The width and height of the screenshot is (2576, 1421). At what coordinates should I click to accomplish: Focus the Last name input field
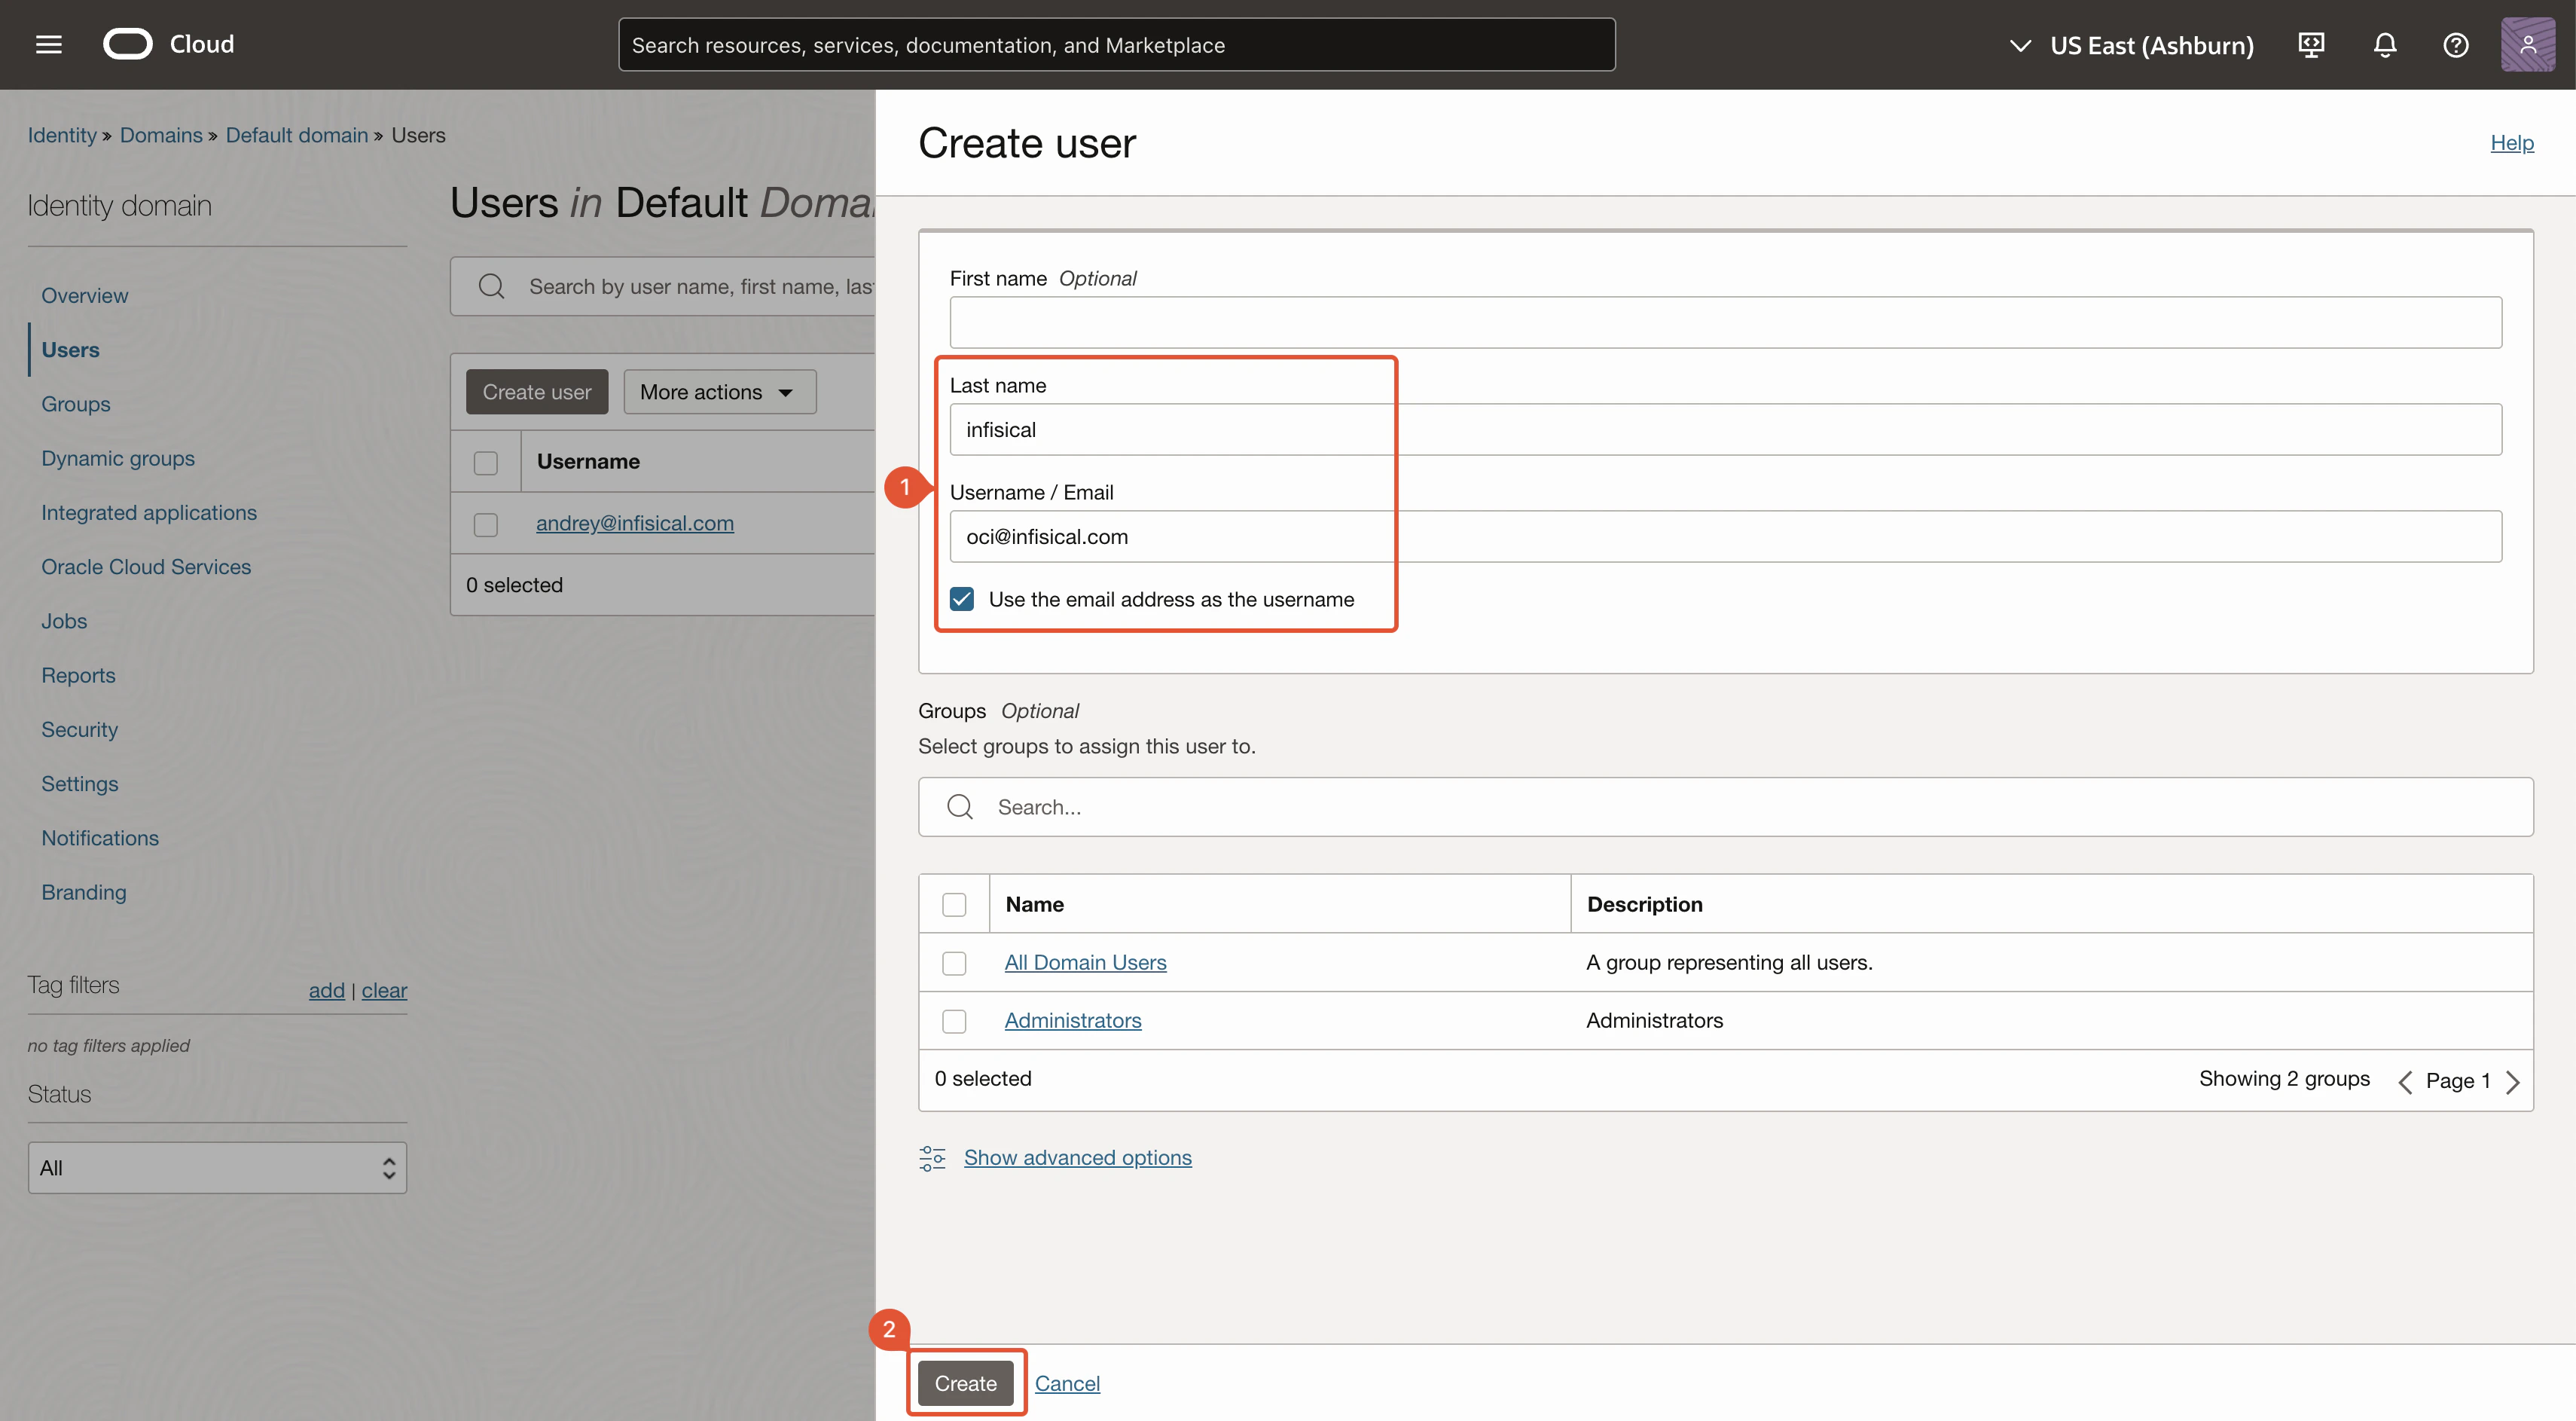pos(1725,430)
